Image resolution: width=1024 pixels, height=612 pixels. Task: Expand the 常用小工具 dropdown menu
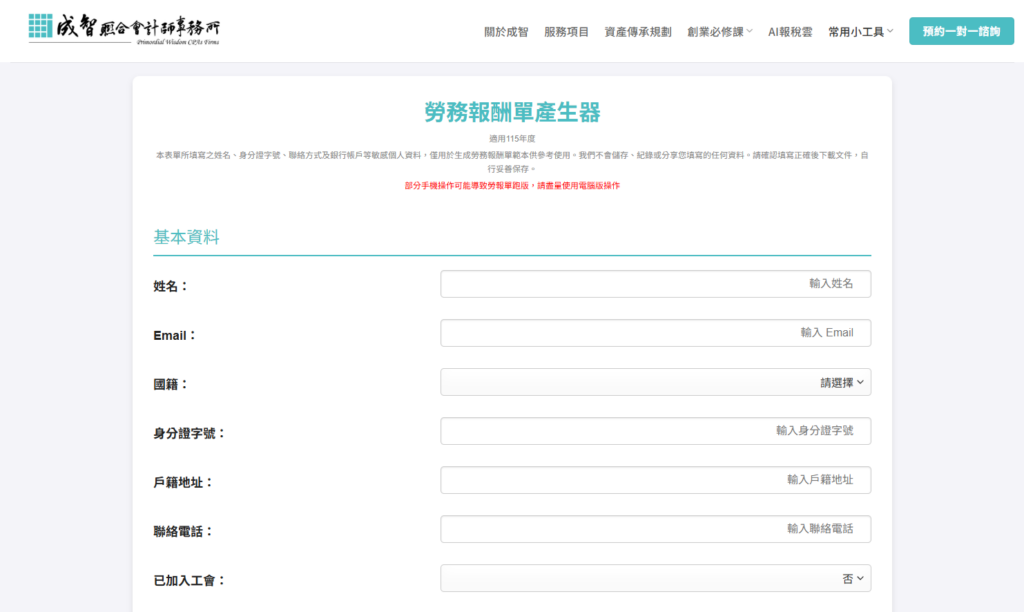pos(855,32)
